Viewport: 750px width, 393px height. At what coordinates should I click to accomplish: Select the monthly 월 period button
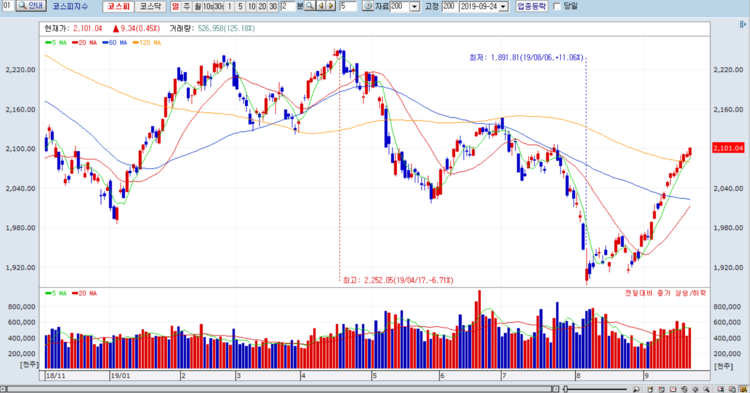point(197,6)
